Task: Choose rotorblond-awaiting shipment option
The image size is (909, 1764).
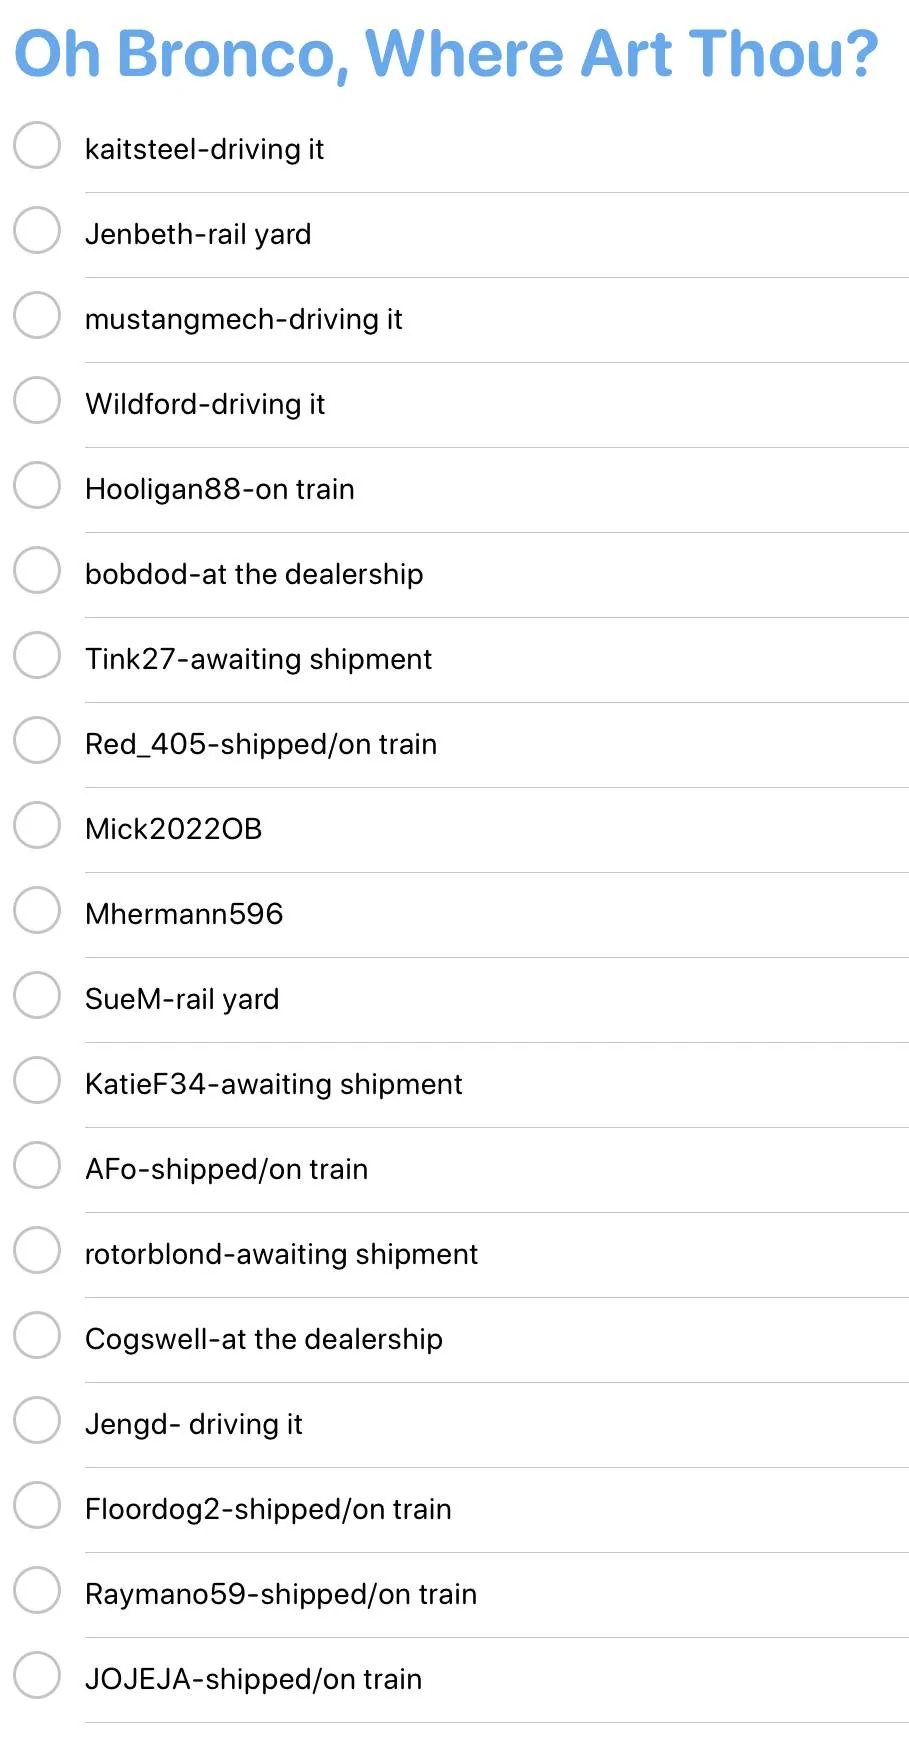Action: [37, 1250]
